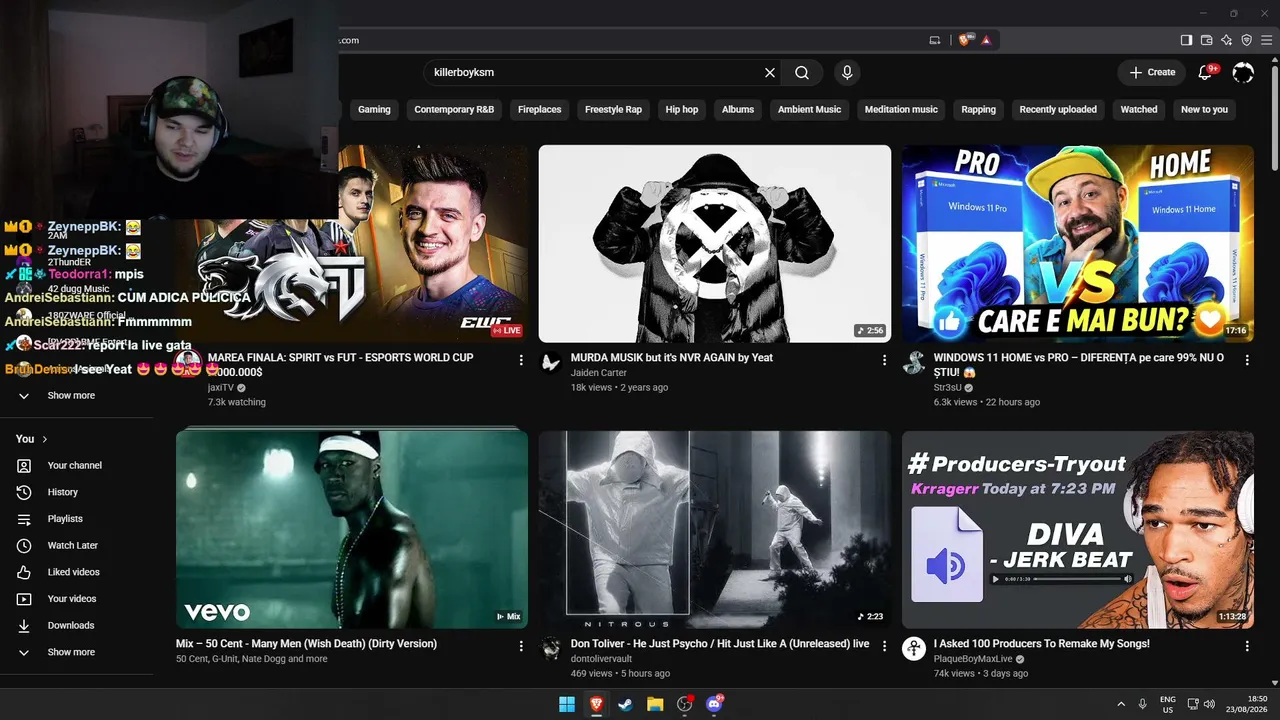
Task: Open Your channel from the sidebar
Action: point(77,466)
